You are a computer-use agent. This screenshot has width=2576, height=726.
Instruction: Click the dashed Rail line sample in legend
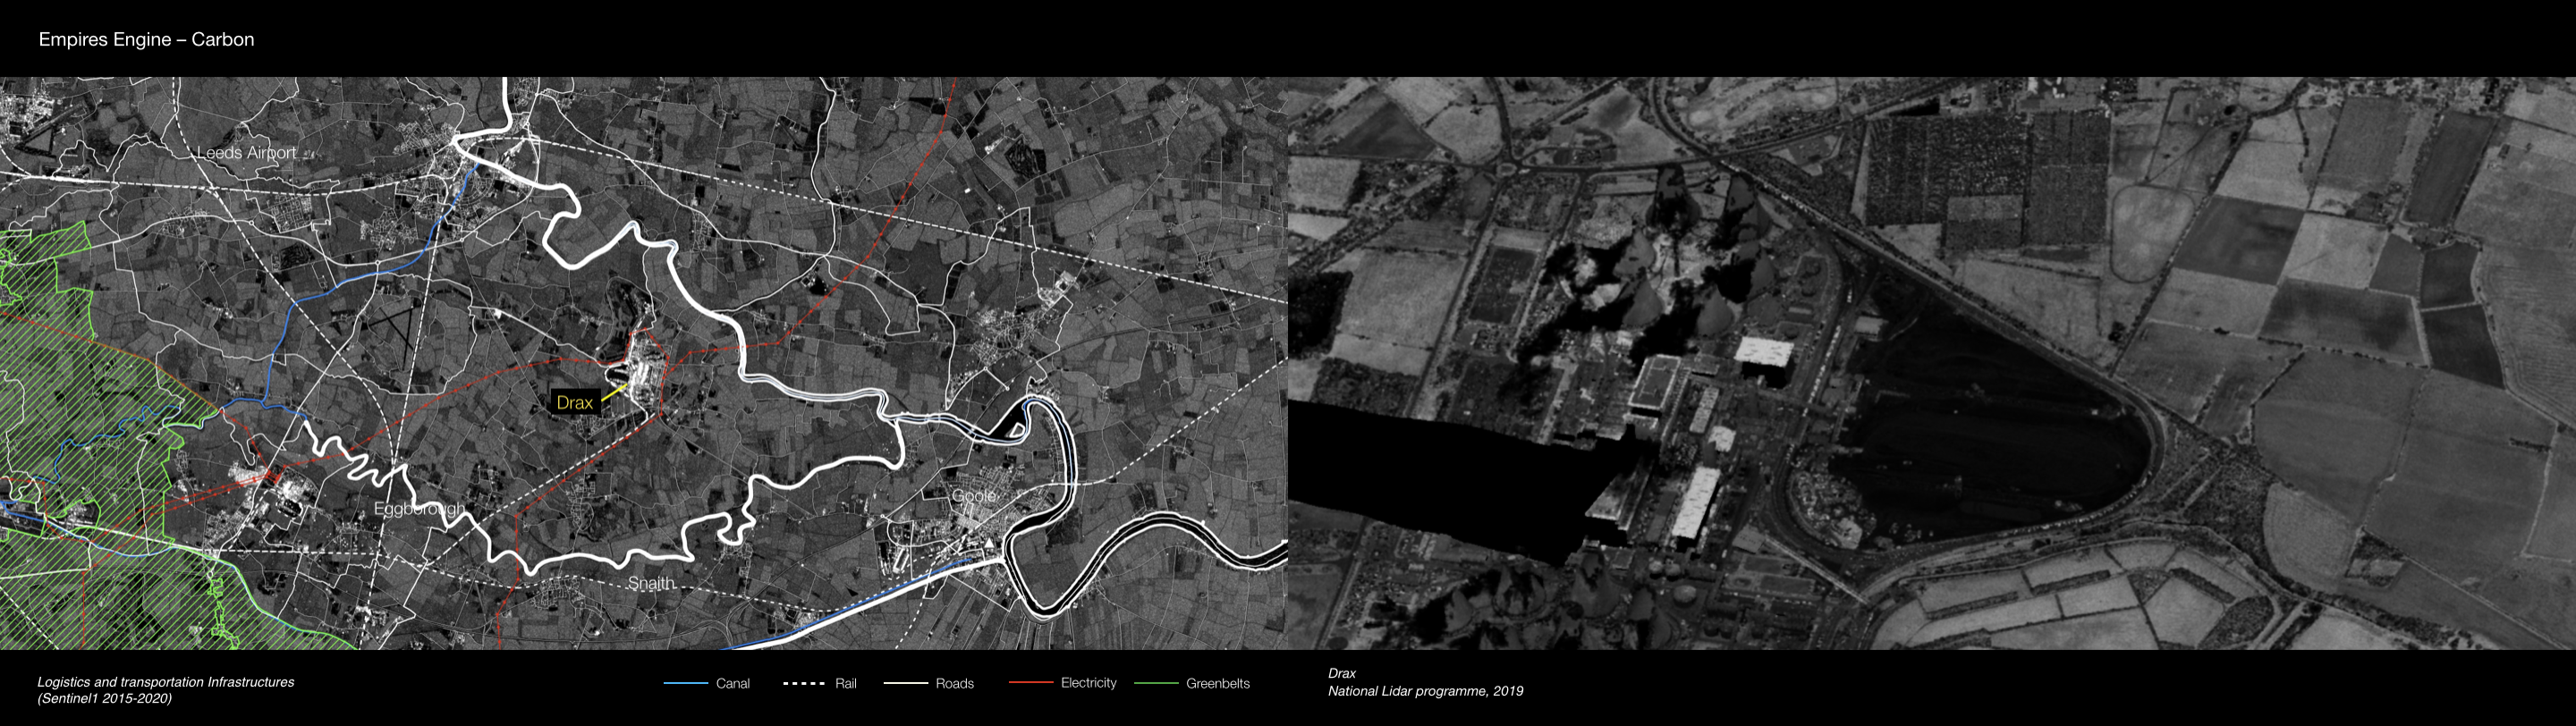803,684
